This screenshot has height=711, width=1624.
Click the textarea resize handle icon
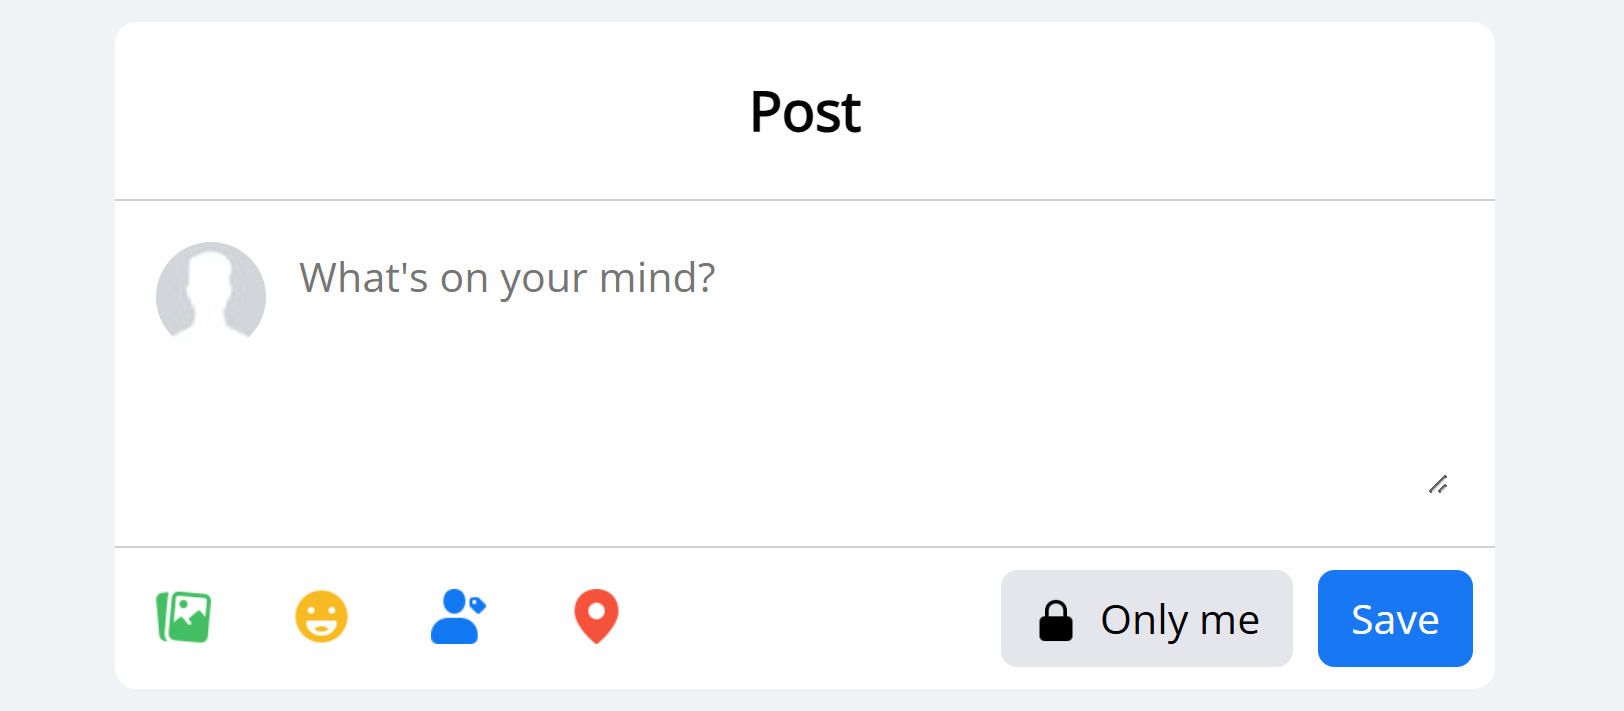pos(1438,485)
